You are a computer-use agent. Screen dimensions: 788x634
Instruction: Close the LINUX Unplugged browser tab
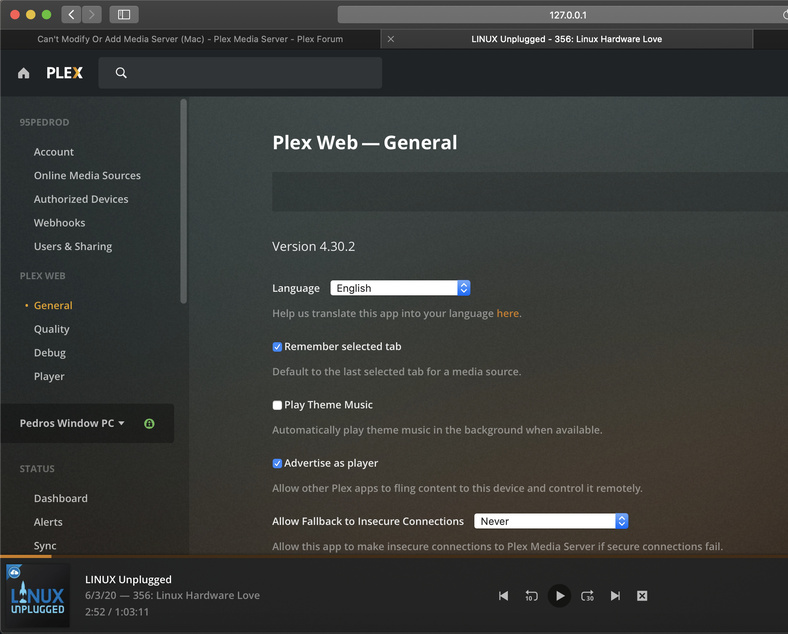coord(390,39)
